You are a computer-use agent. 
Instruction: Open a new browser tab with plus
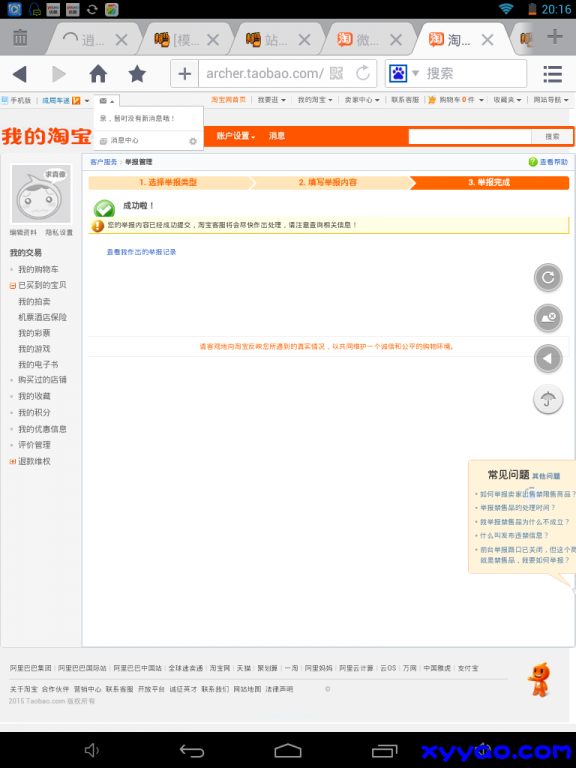[x=554, y=37]
